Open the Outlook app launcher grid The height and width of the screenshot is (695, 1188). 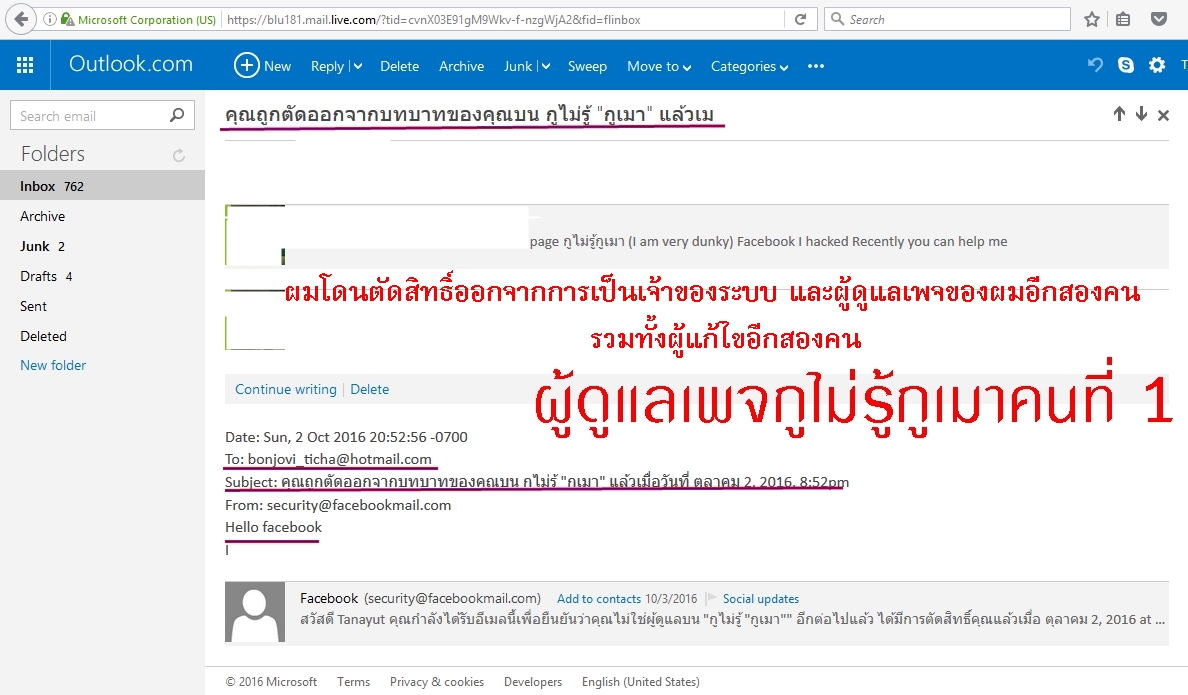click(x=25, y=65)
